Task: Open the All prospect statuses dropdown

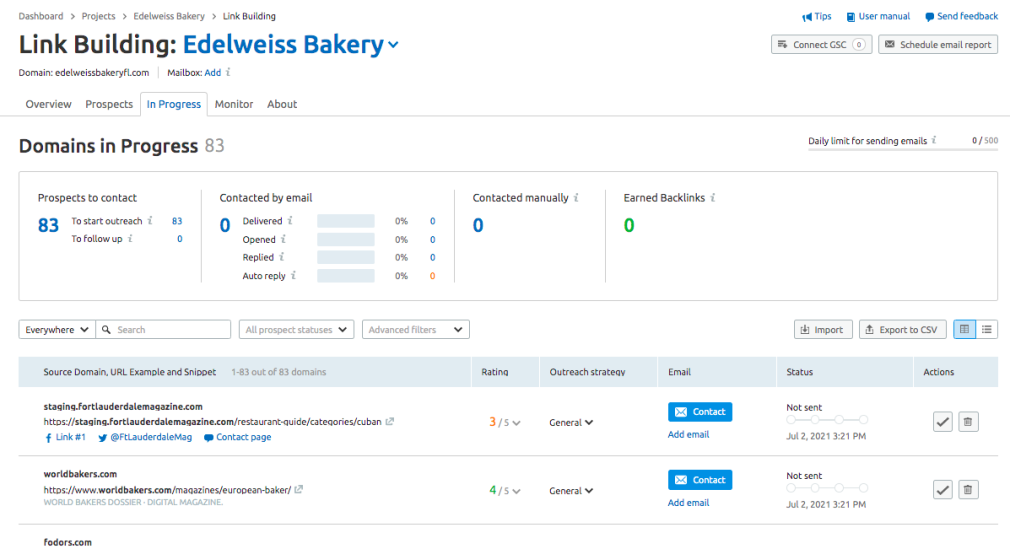Action: point(297,329)
